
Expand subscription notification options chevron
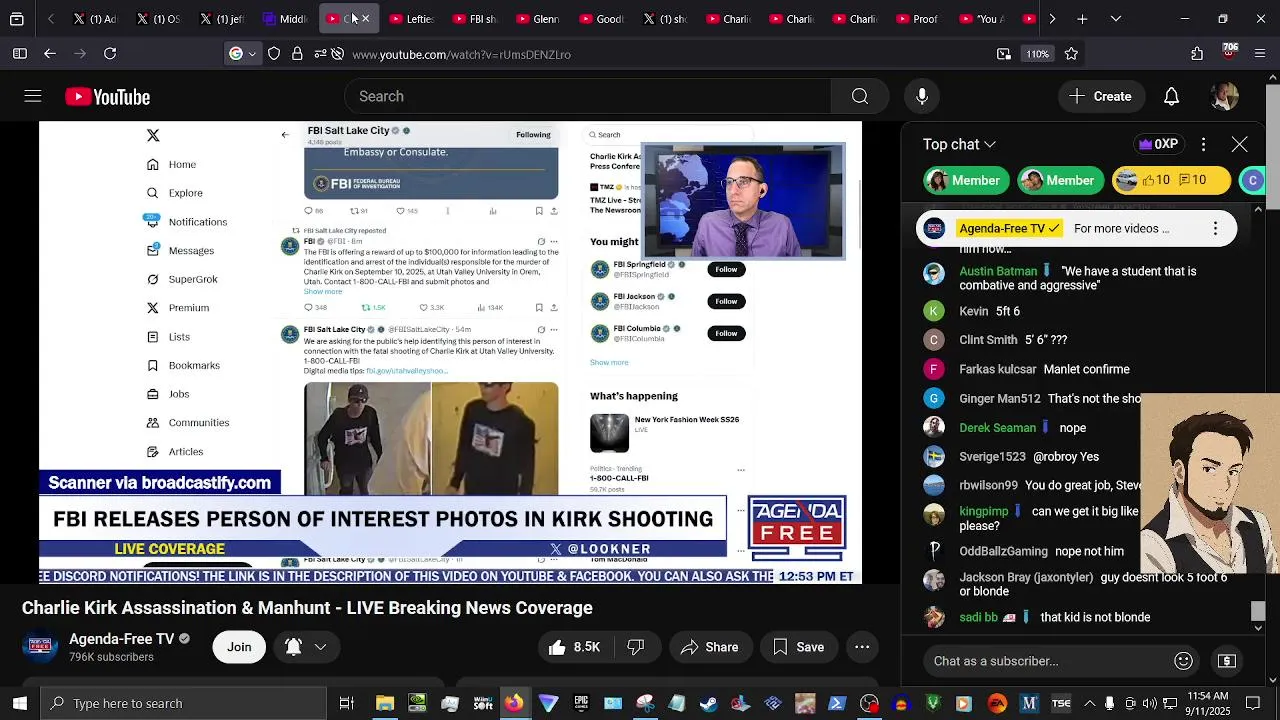pos(321,647)
